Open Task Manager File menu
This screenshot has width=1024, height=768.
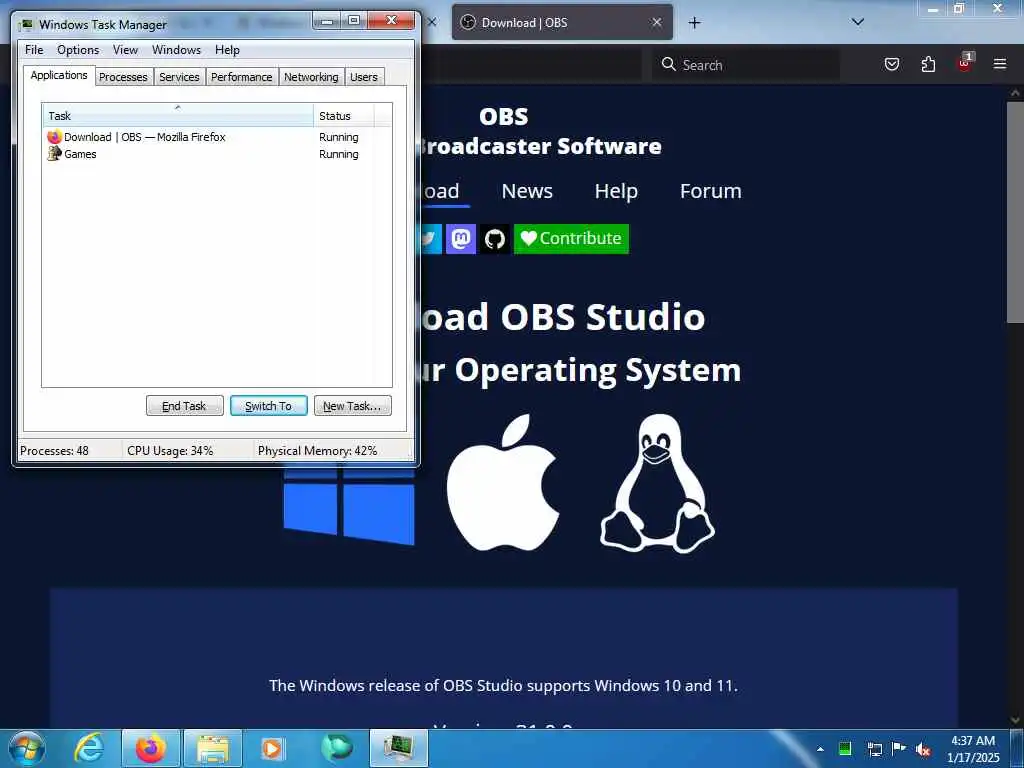pyautogui.click(x=34, y=50)
